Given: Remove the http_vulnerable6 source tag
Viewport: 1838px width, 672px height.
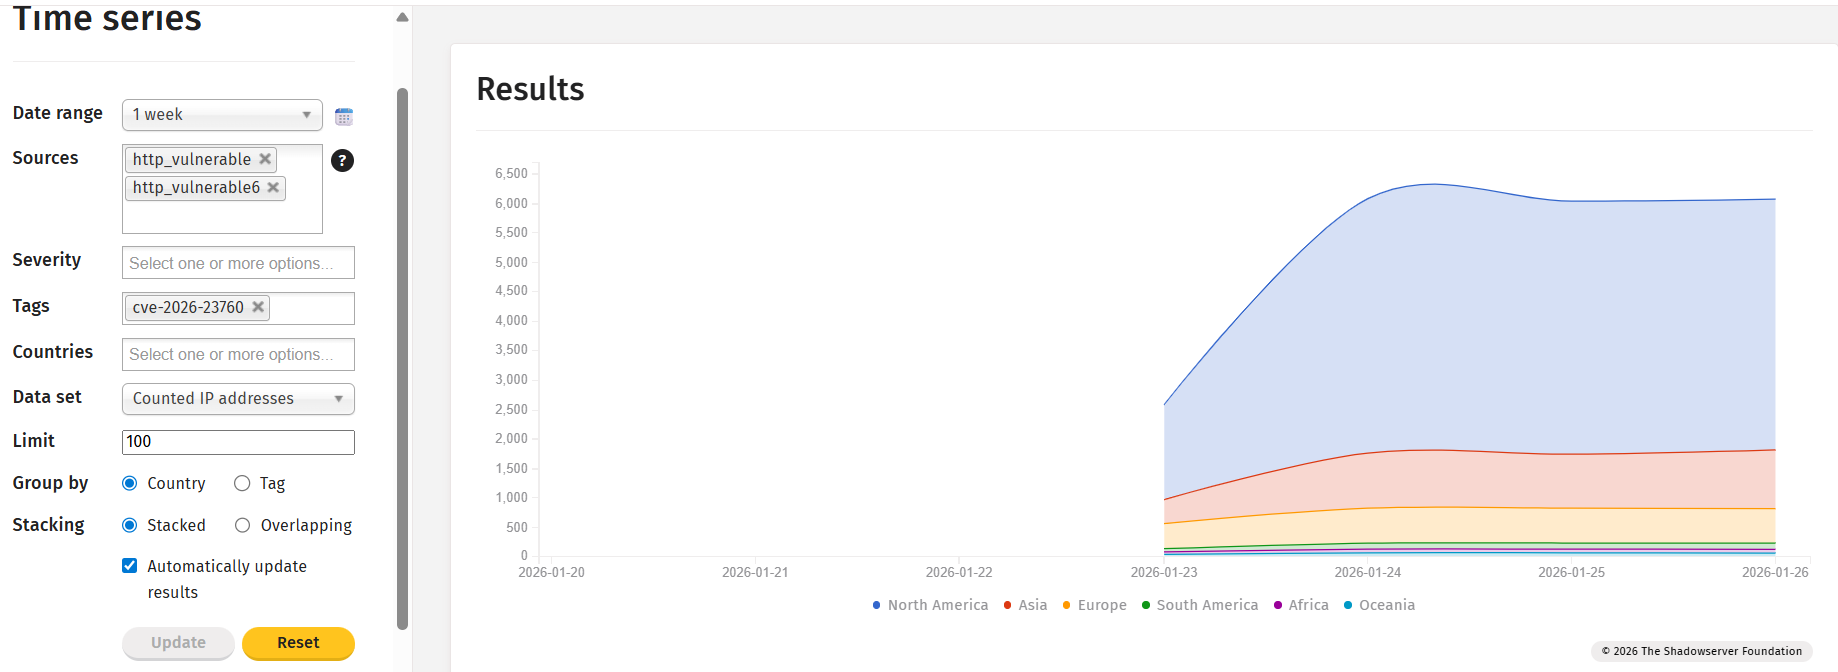Looking at the screenshot, I should point(273,187).
